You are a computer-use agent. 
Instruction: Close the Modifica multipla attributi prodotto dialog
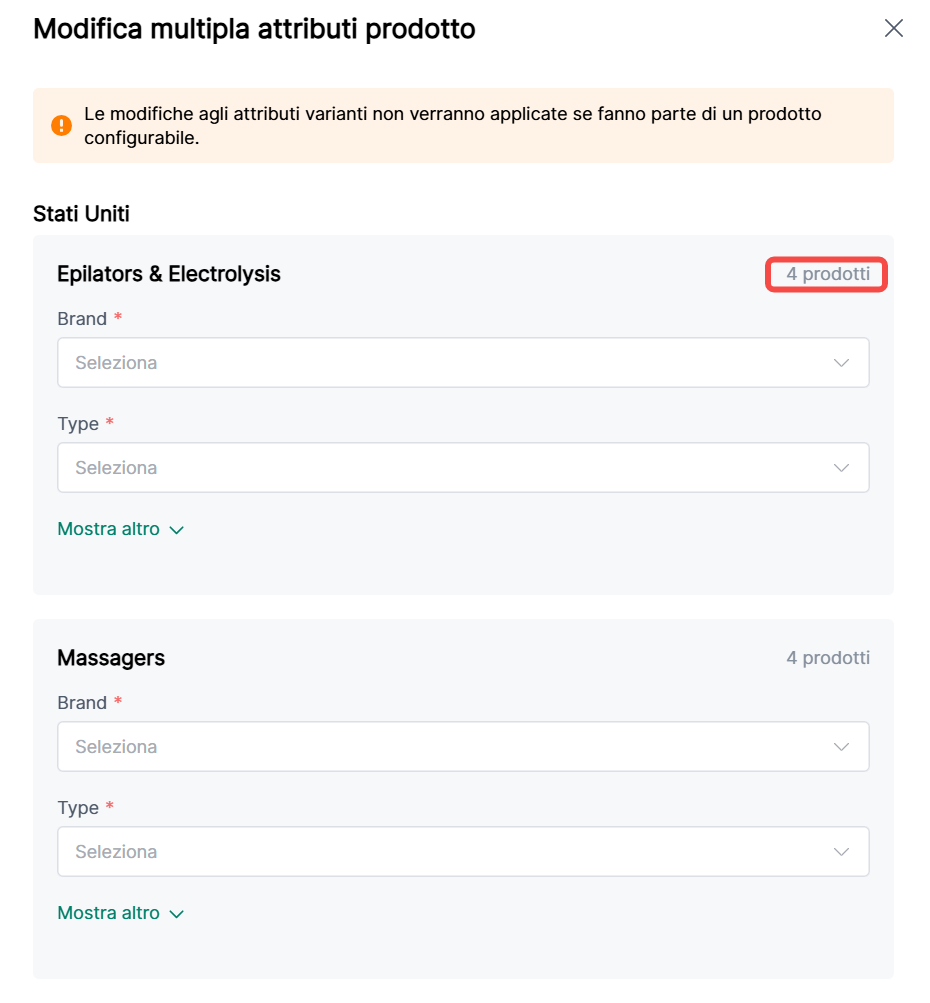[x=893, y=29]
